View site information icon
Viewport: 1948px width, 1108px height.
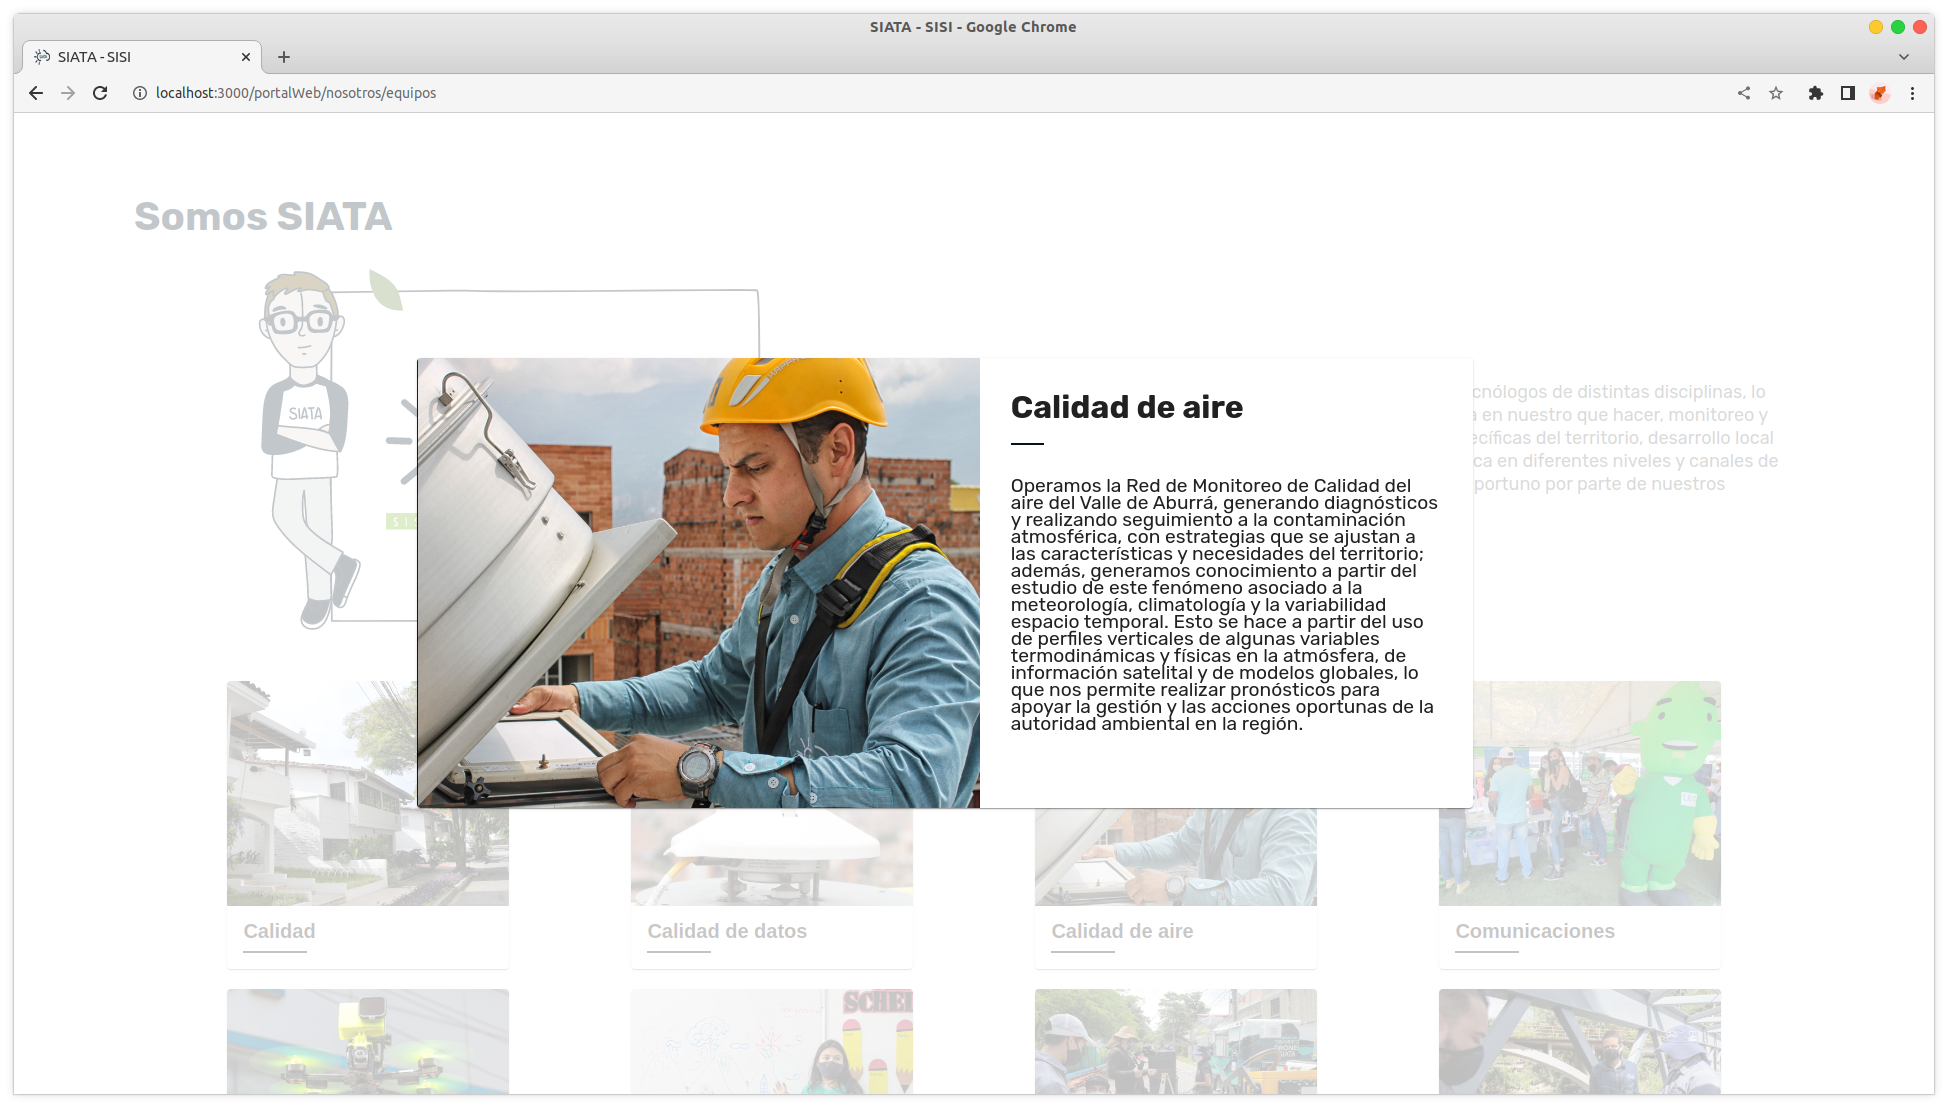140,93
